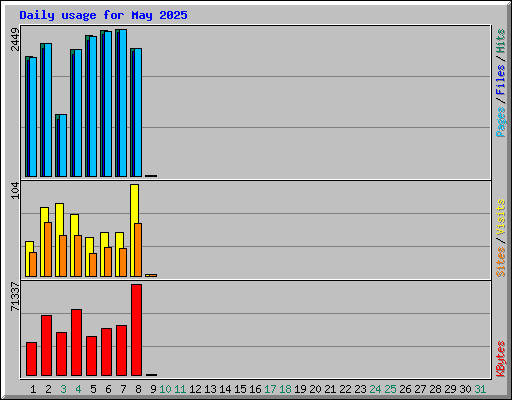Viewport: 512px width, 400px height.
Task: Click the yellow visits bar for day 3
Action: point(59,240)
